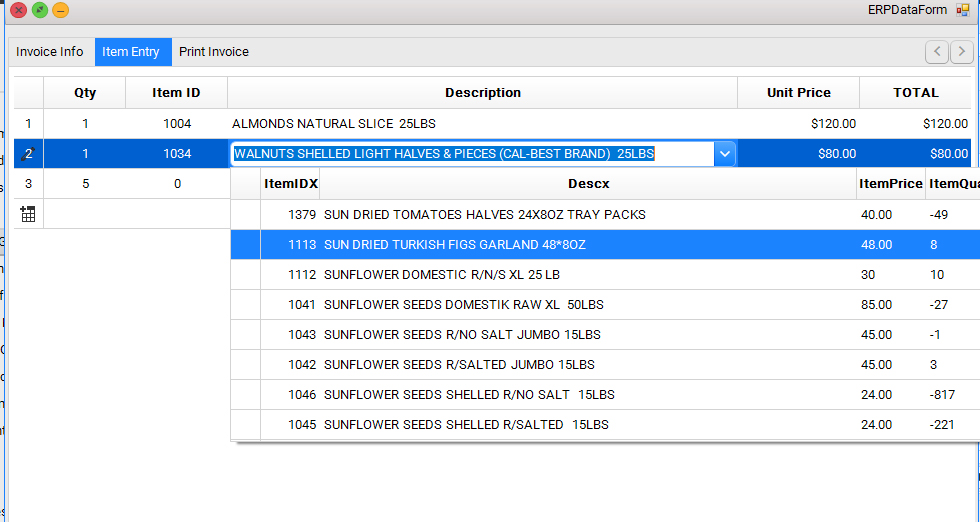
Task: Click the green maximize window button
Action: coord(40,10)
